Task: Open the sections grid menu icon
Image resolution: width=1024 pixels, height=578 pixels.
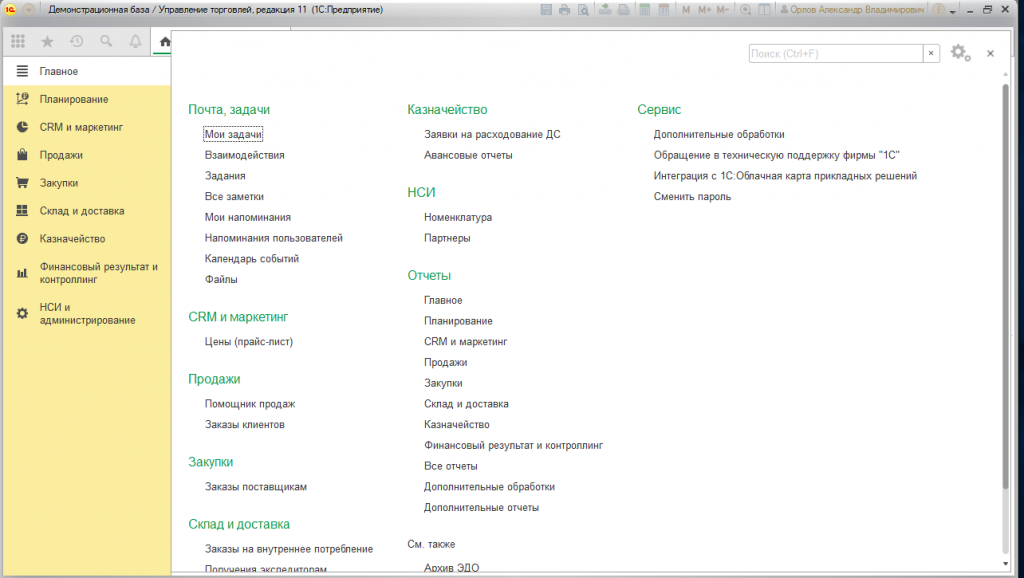Action: pos(18,41)
